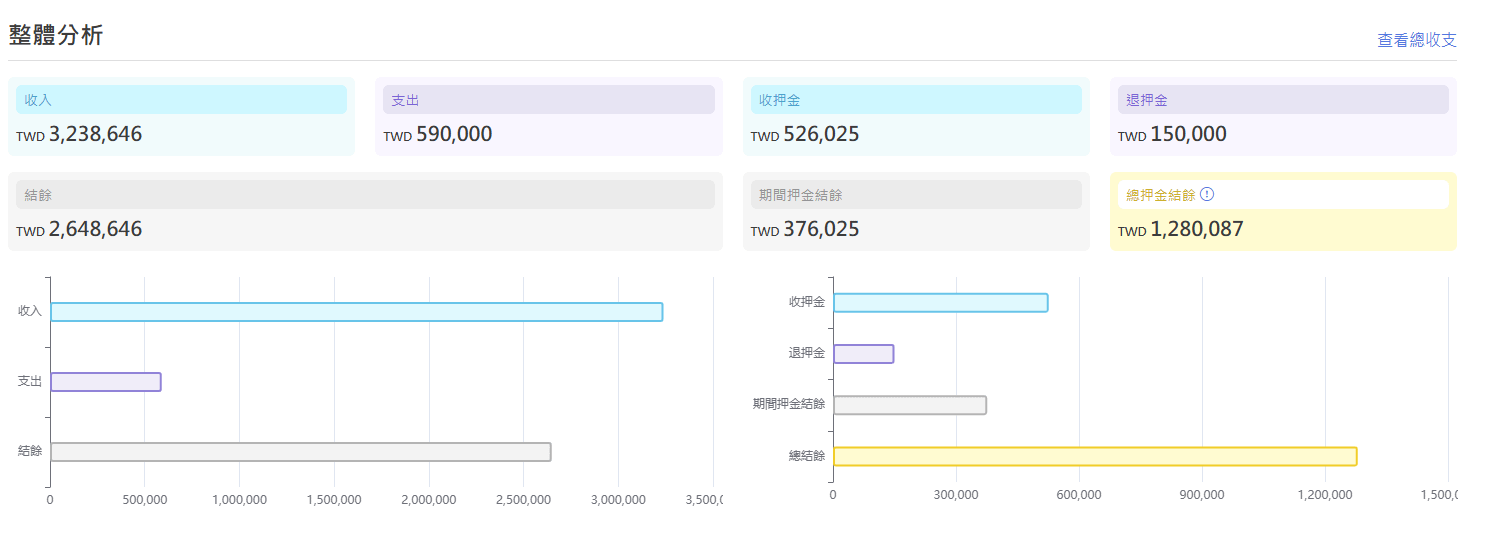Select the 結餘 summary card header
The image size is (1493, 554).
(x=365, y=195)
